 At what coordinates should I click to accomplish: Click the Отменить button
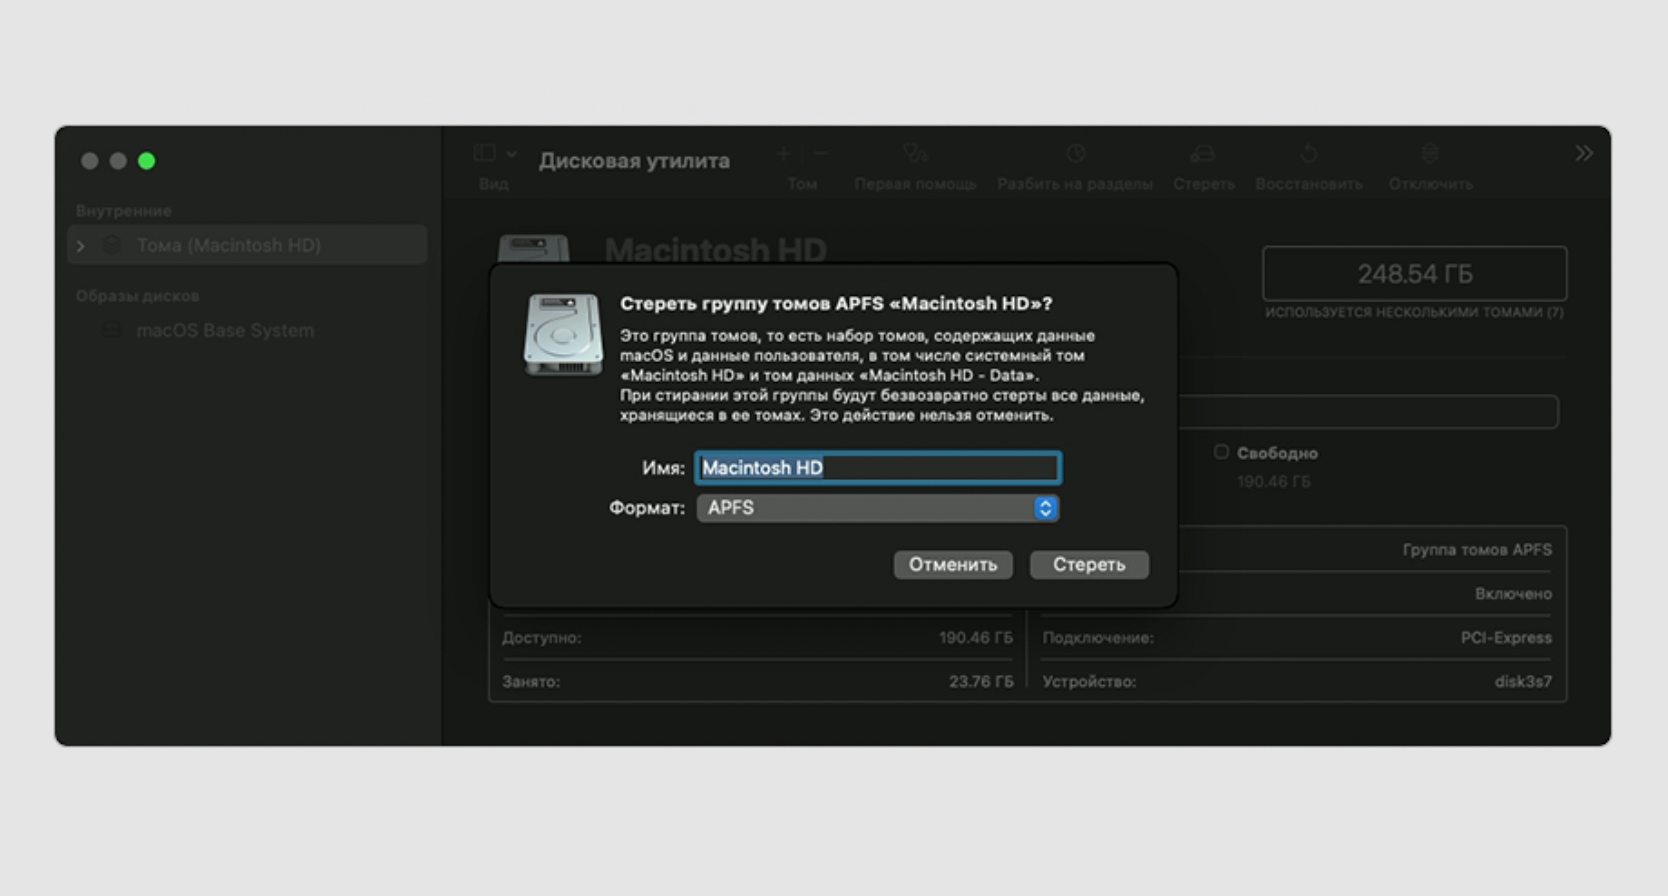coord(952,564)
